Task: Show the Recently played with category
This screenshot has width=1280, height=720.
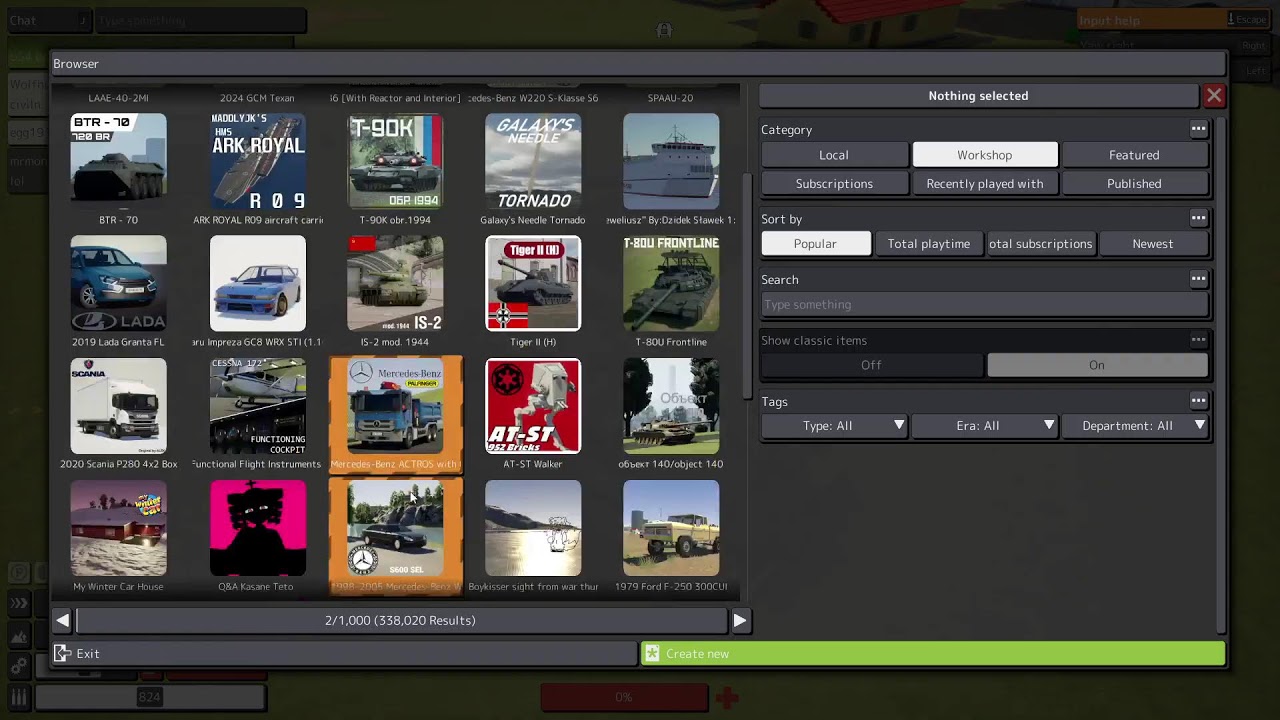Action: tap(985, 184)
